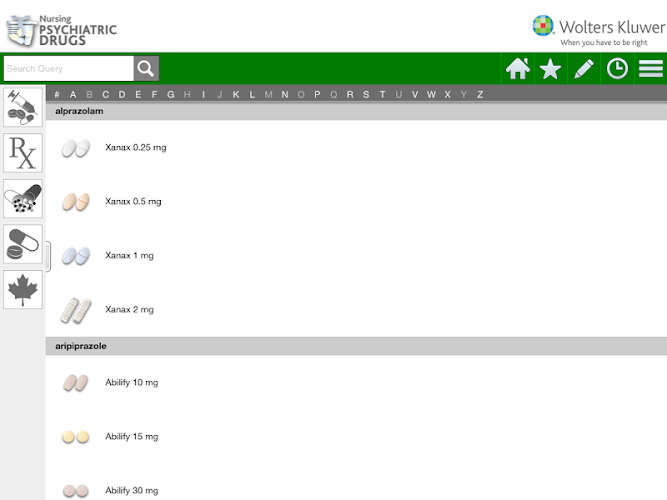Open the Rx prescription sidebar icon

23,153
